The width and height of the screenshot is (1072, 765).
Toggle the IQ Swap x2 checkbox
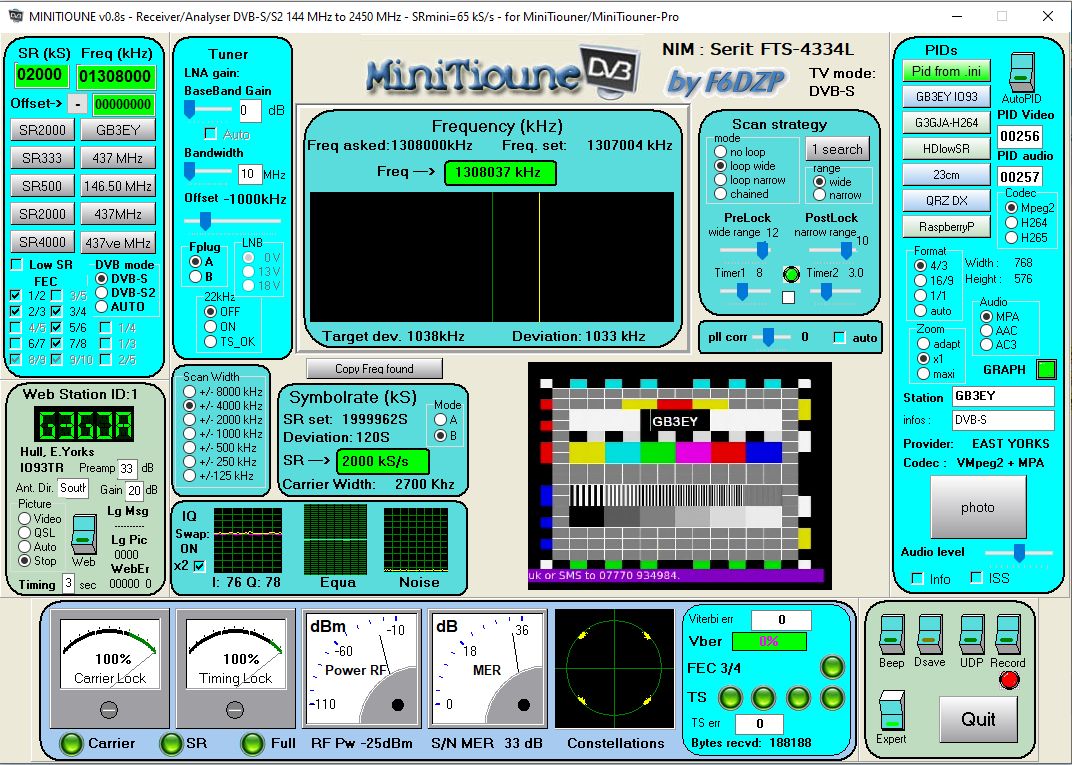(199, 566)
